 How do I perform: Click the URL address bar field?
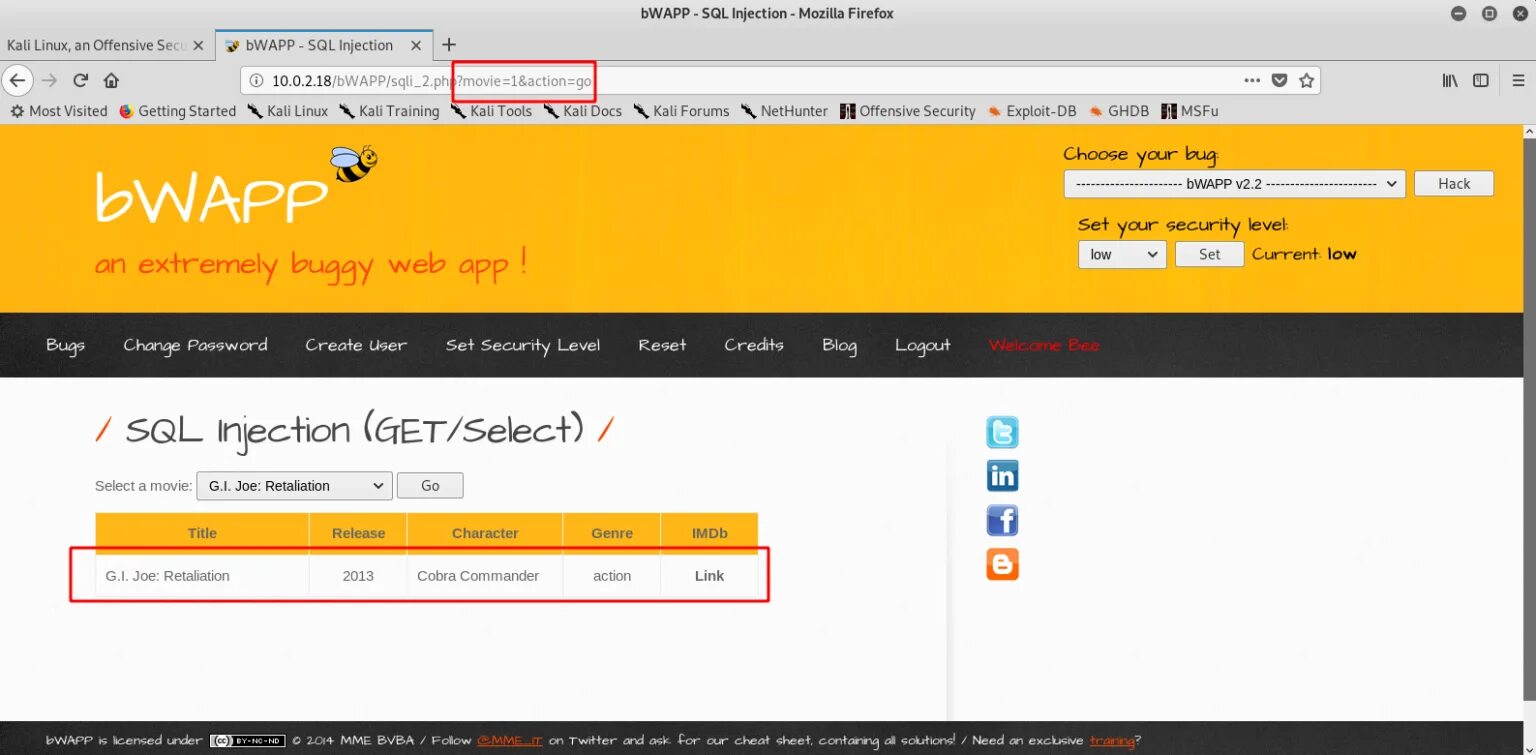pyautogui.click(x=780, y=80)
